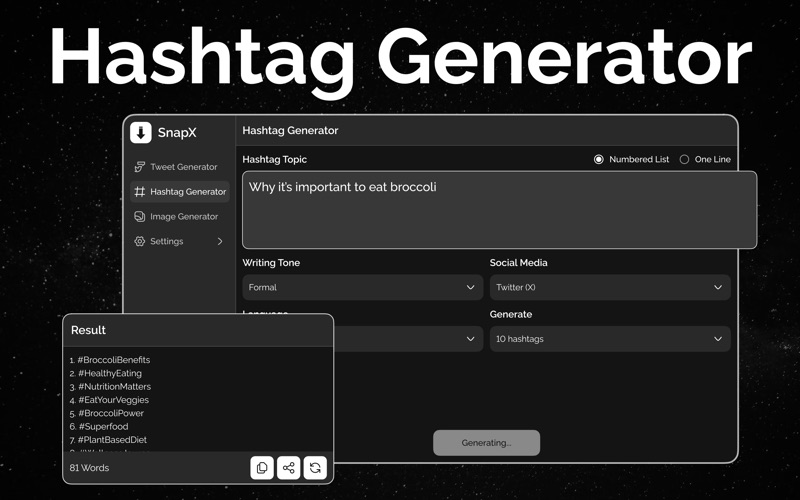The height and width of the screenshot is (500, 800).
Task: Open the Social Media dropdown showing Twitter (X)
Action: [x=610, y=287]
